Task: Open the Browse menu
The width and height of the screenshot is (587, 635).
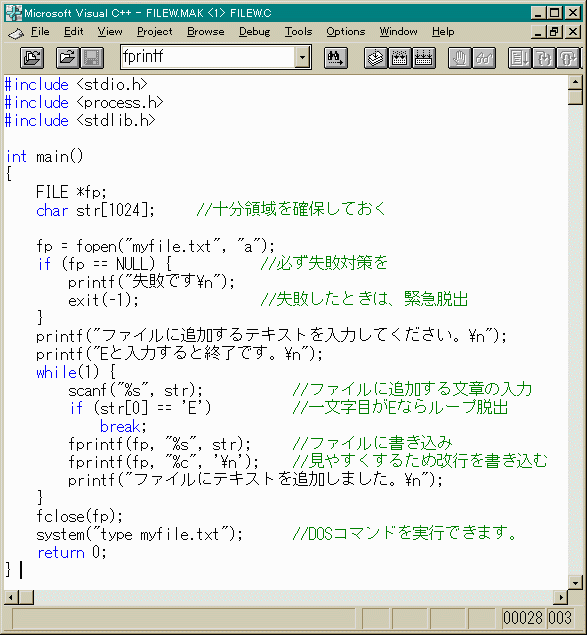Action: [x=205, y=32]
